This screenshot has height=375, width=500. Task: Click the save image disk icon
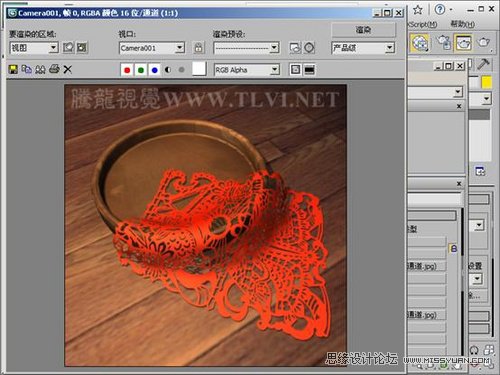pos(13,69)
